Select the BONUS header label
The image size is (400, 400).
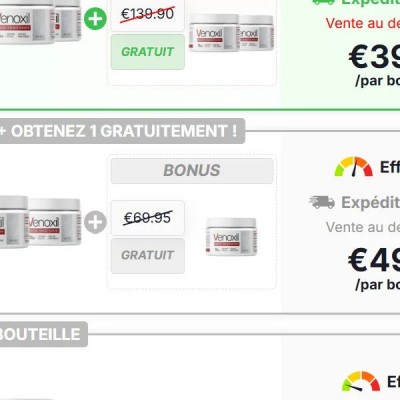(x=192, y=171)
